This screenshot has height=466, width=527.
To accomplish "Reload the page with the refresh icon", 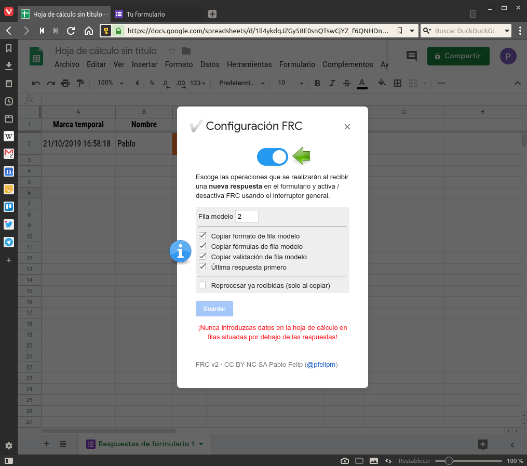I will coord(71,31).
